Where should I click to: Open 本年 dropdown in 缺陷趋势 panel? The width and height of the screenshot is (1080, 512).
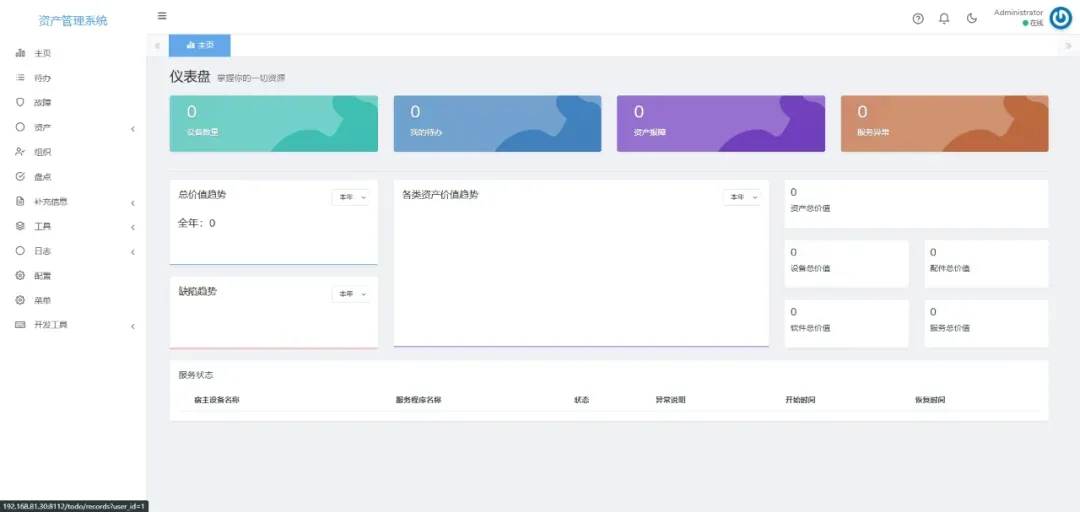click(351, 294)
